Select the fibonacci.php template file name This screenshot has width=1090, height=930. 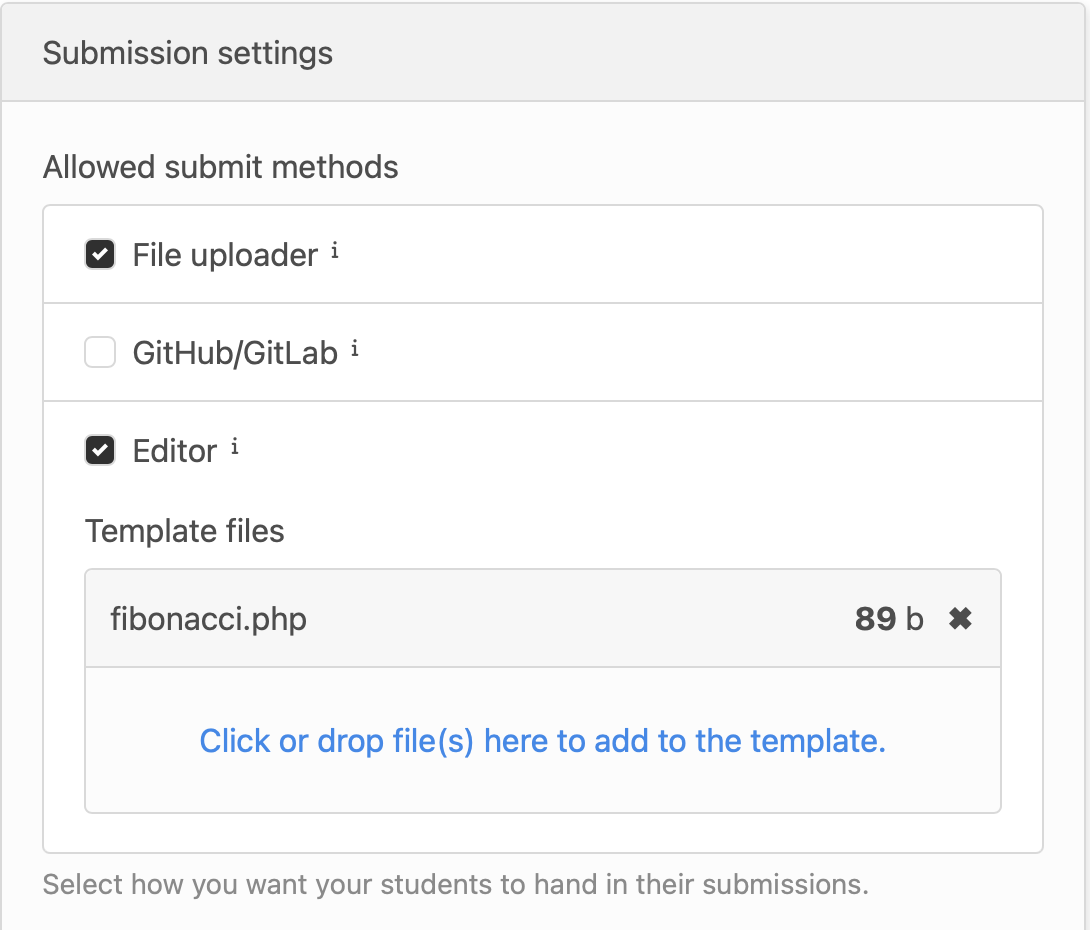click(x=208, y=619)
